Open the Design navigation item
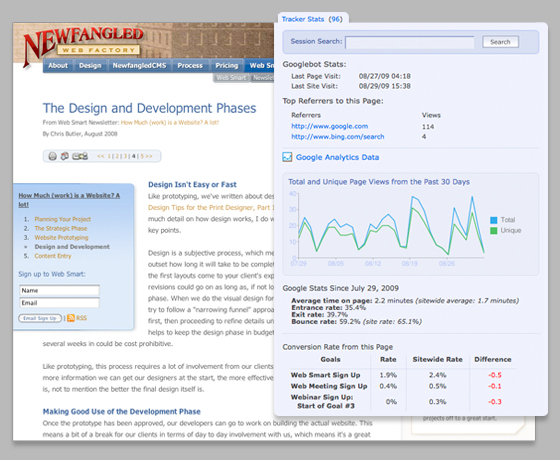Viewport: 560px width, 460px height. [90, 65]
